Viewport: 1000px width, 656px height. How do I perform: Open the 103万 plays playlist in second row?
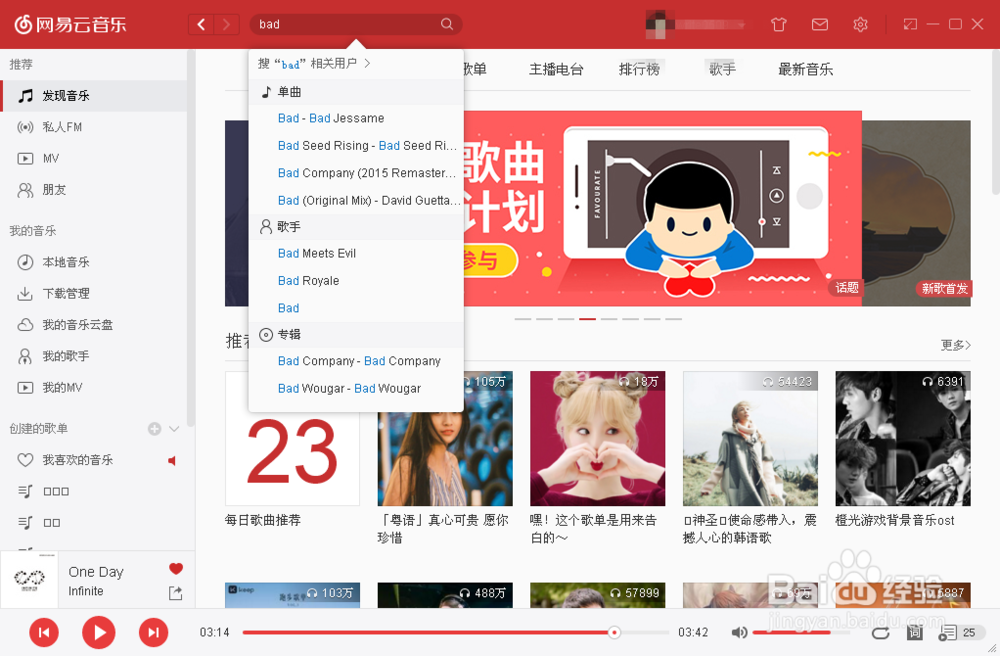coord(292,595)
